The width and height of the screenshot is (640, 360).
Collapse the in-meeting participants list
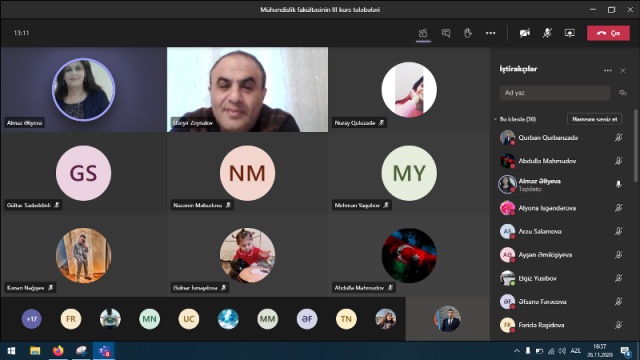495,119
